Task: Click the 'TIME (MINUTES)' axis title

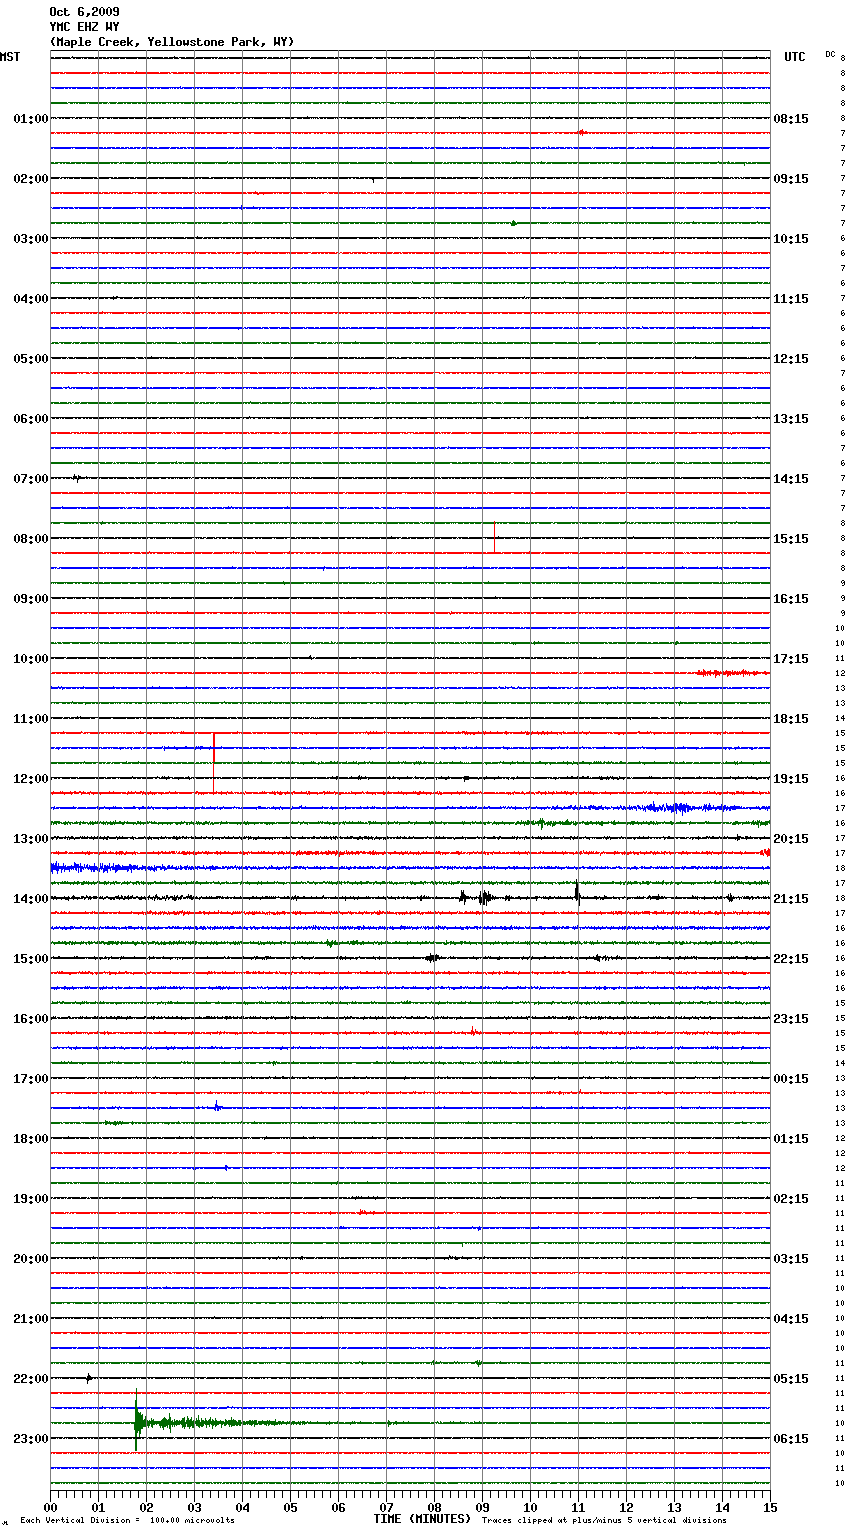Action: [422, 1519]
